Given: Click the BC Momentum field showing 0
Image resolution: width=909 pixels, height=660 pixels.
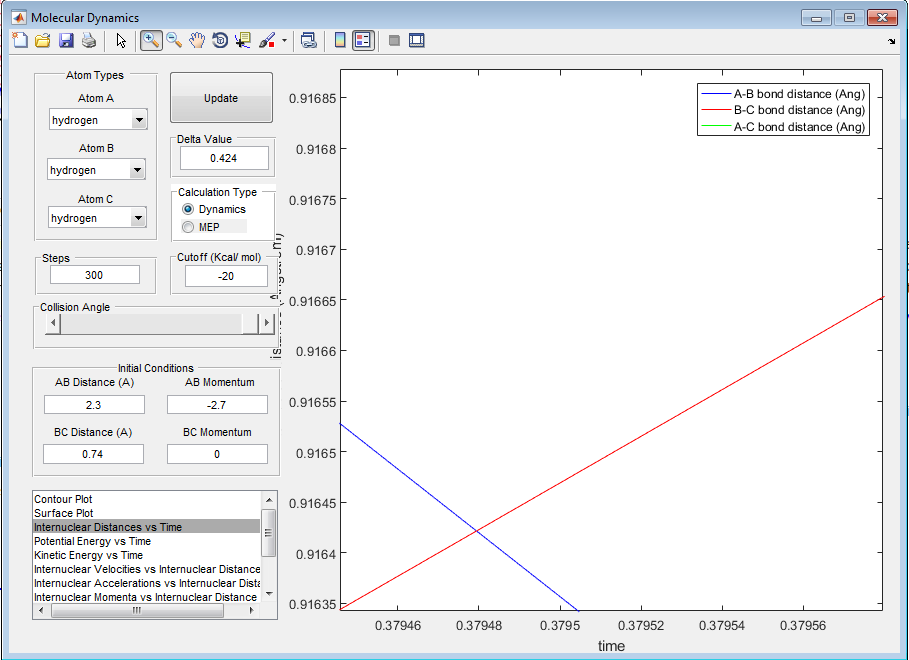Looking at the screenshot, I should pos(217,454).
